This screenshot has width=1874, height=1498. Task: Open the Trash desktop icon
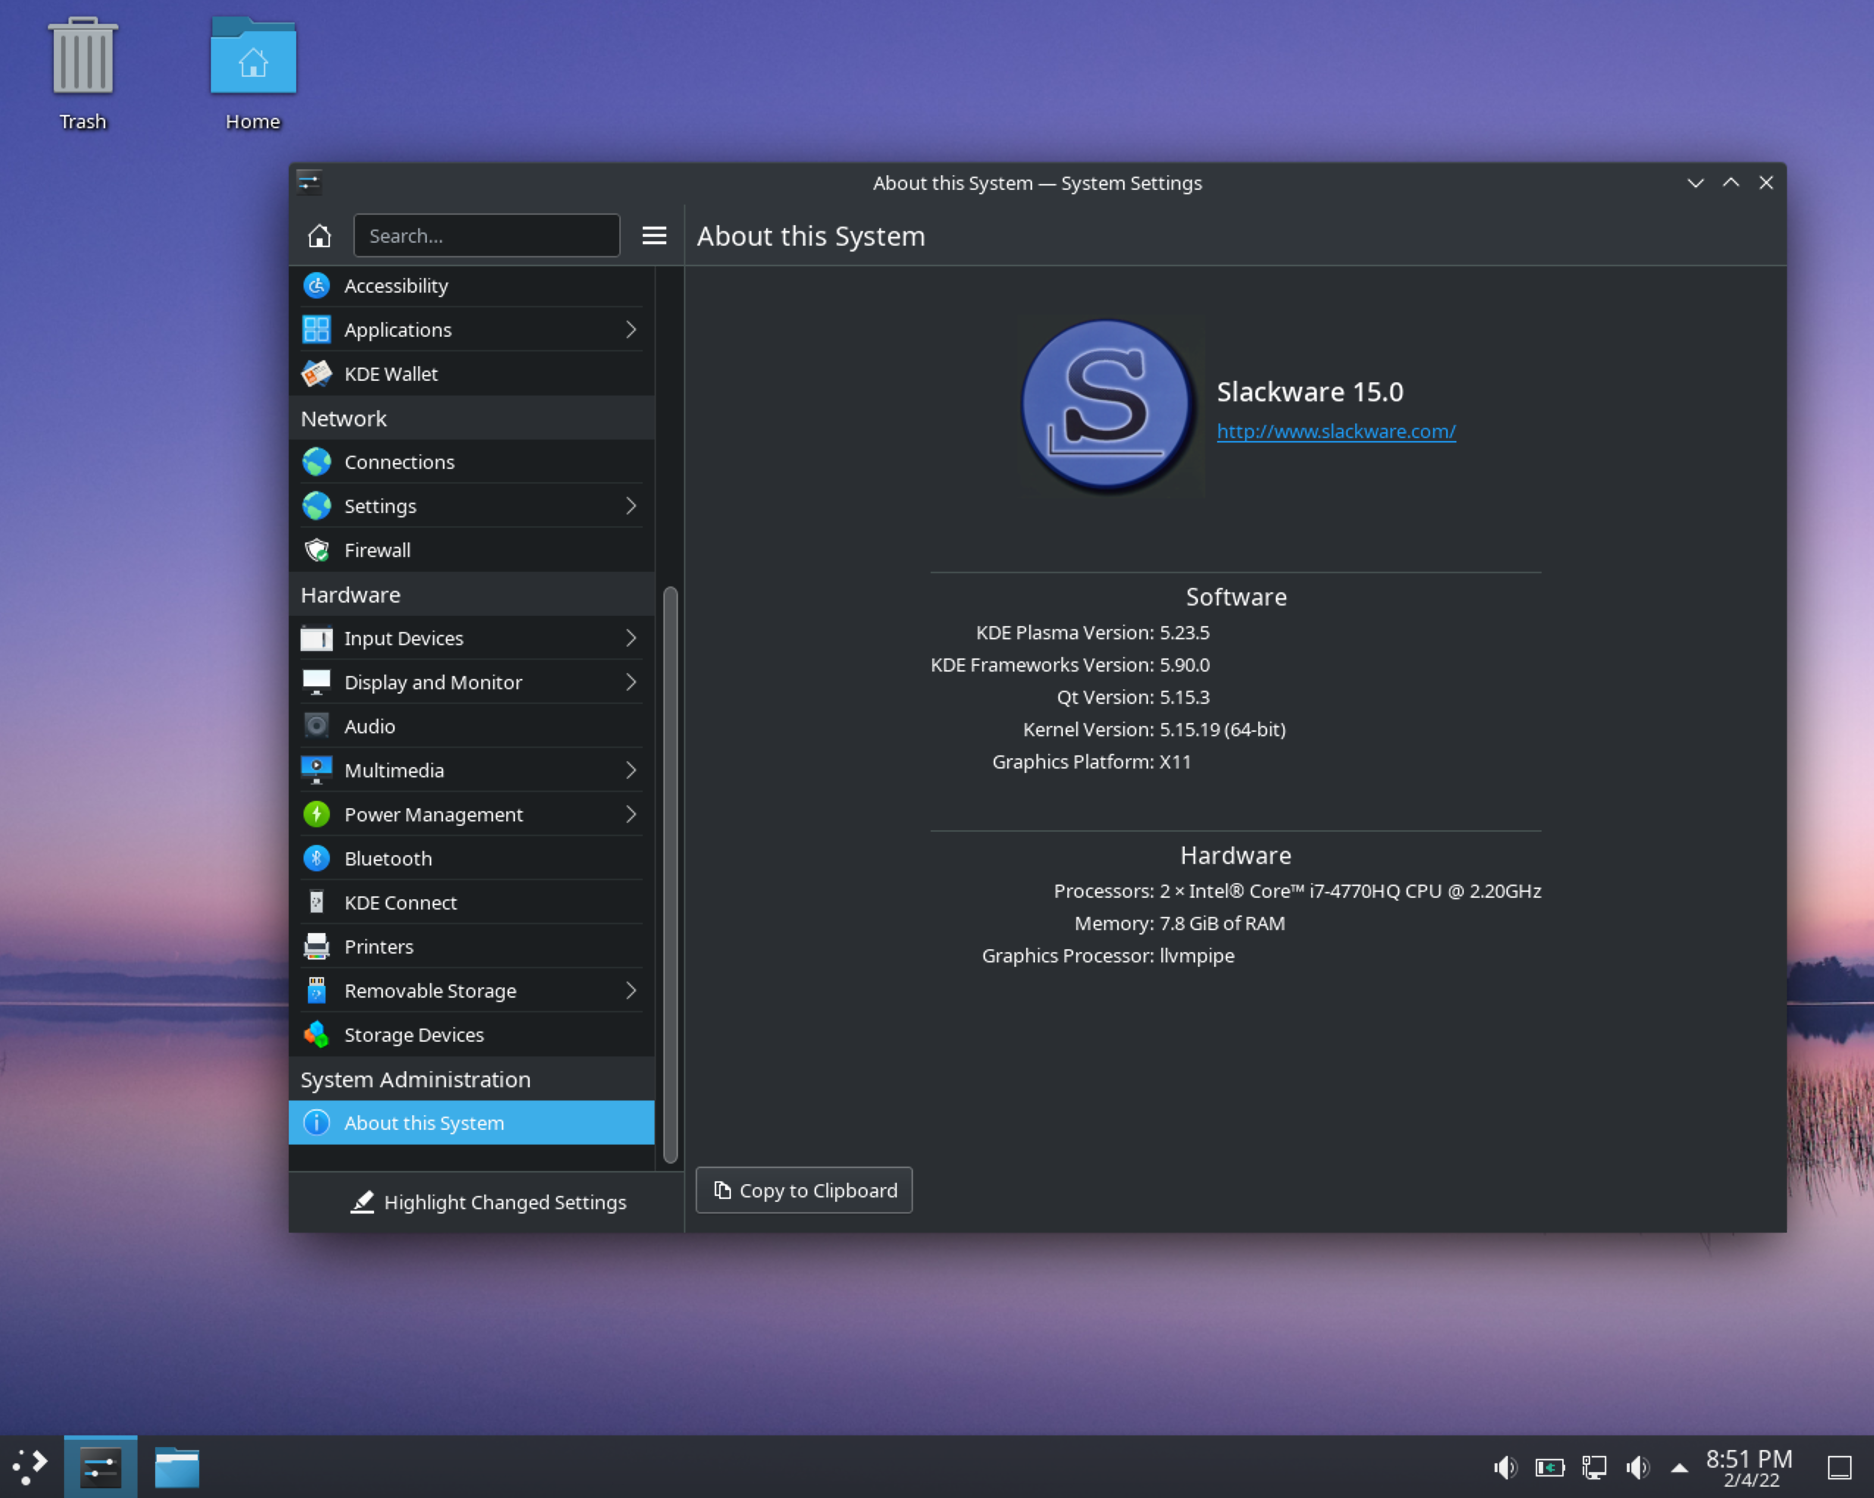click(83, 74)
